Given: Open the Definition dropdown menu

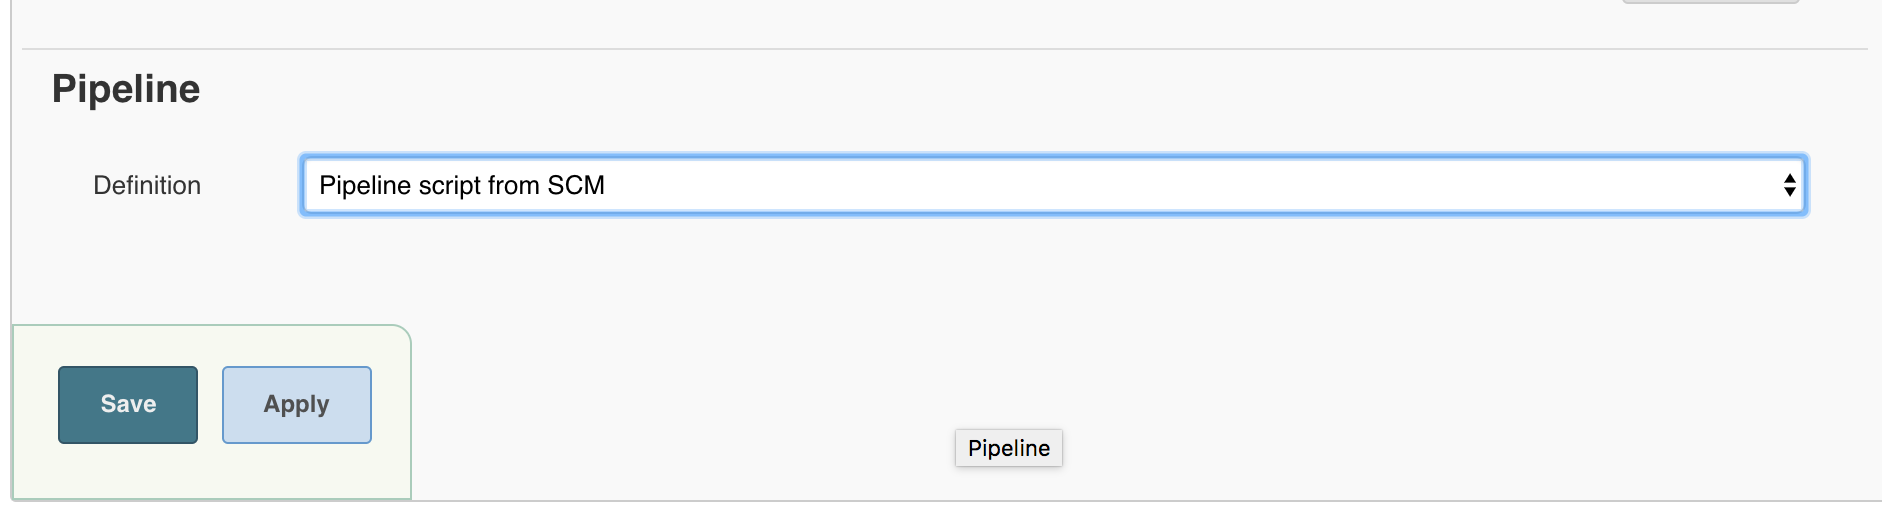Looking at the screenshot, I should point(1053,185).
